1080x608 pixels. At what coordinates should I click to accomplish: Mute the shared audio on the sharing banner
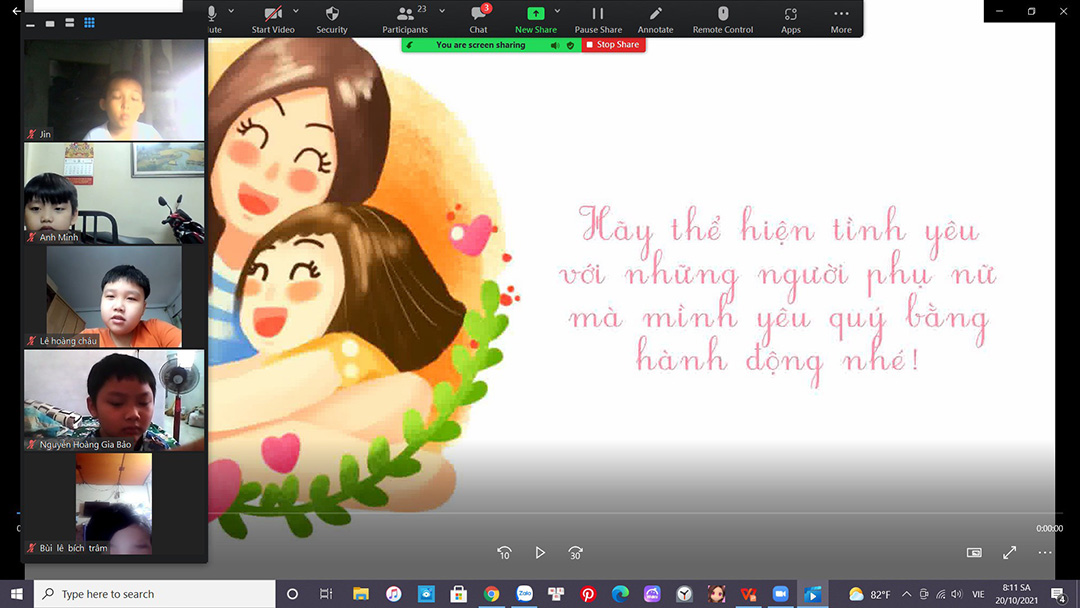[555, 44]
